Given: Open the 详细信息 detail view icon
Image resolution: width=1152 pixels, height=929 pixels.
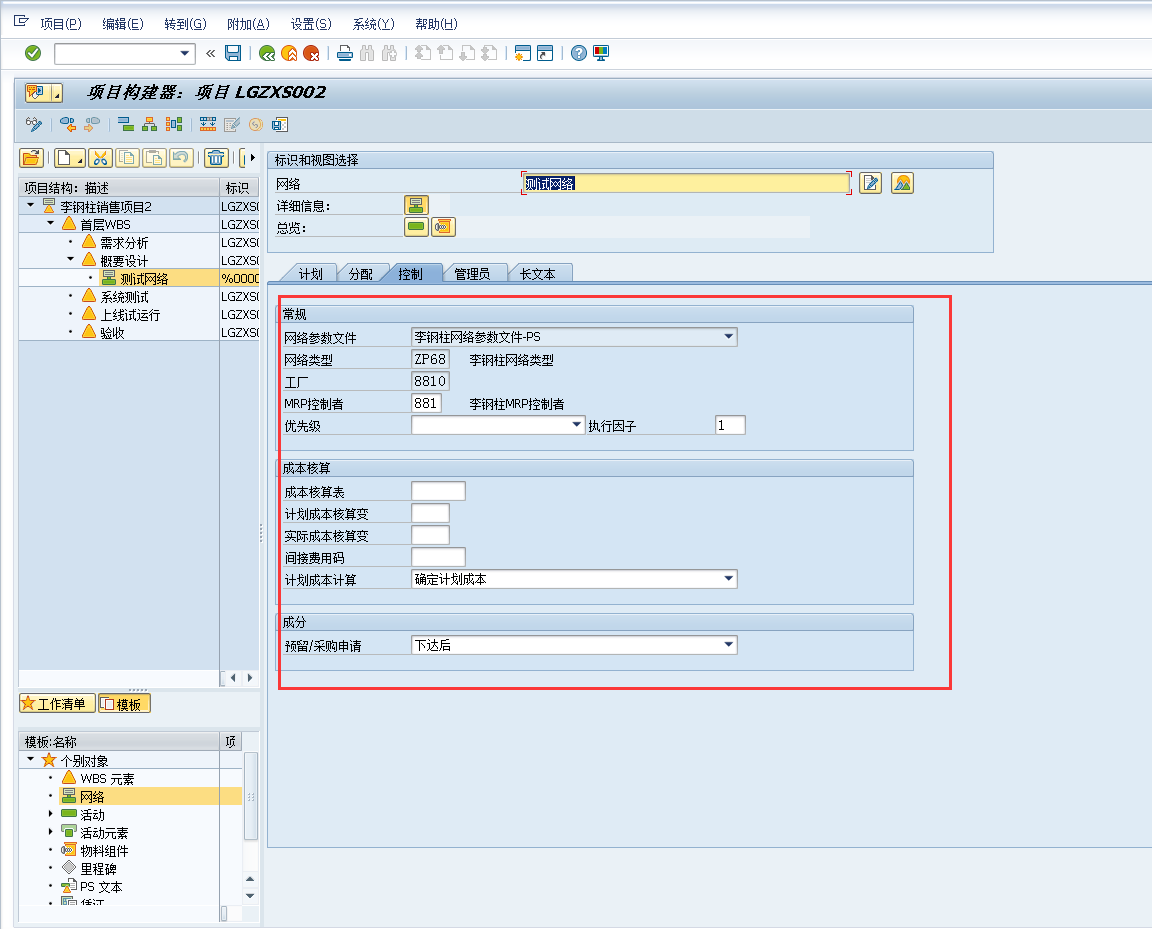Looking at the screenshot, I should 415,204.
